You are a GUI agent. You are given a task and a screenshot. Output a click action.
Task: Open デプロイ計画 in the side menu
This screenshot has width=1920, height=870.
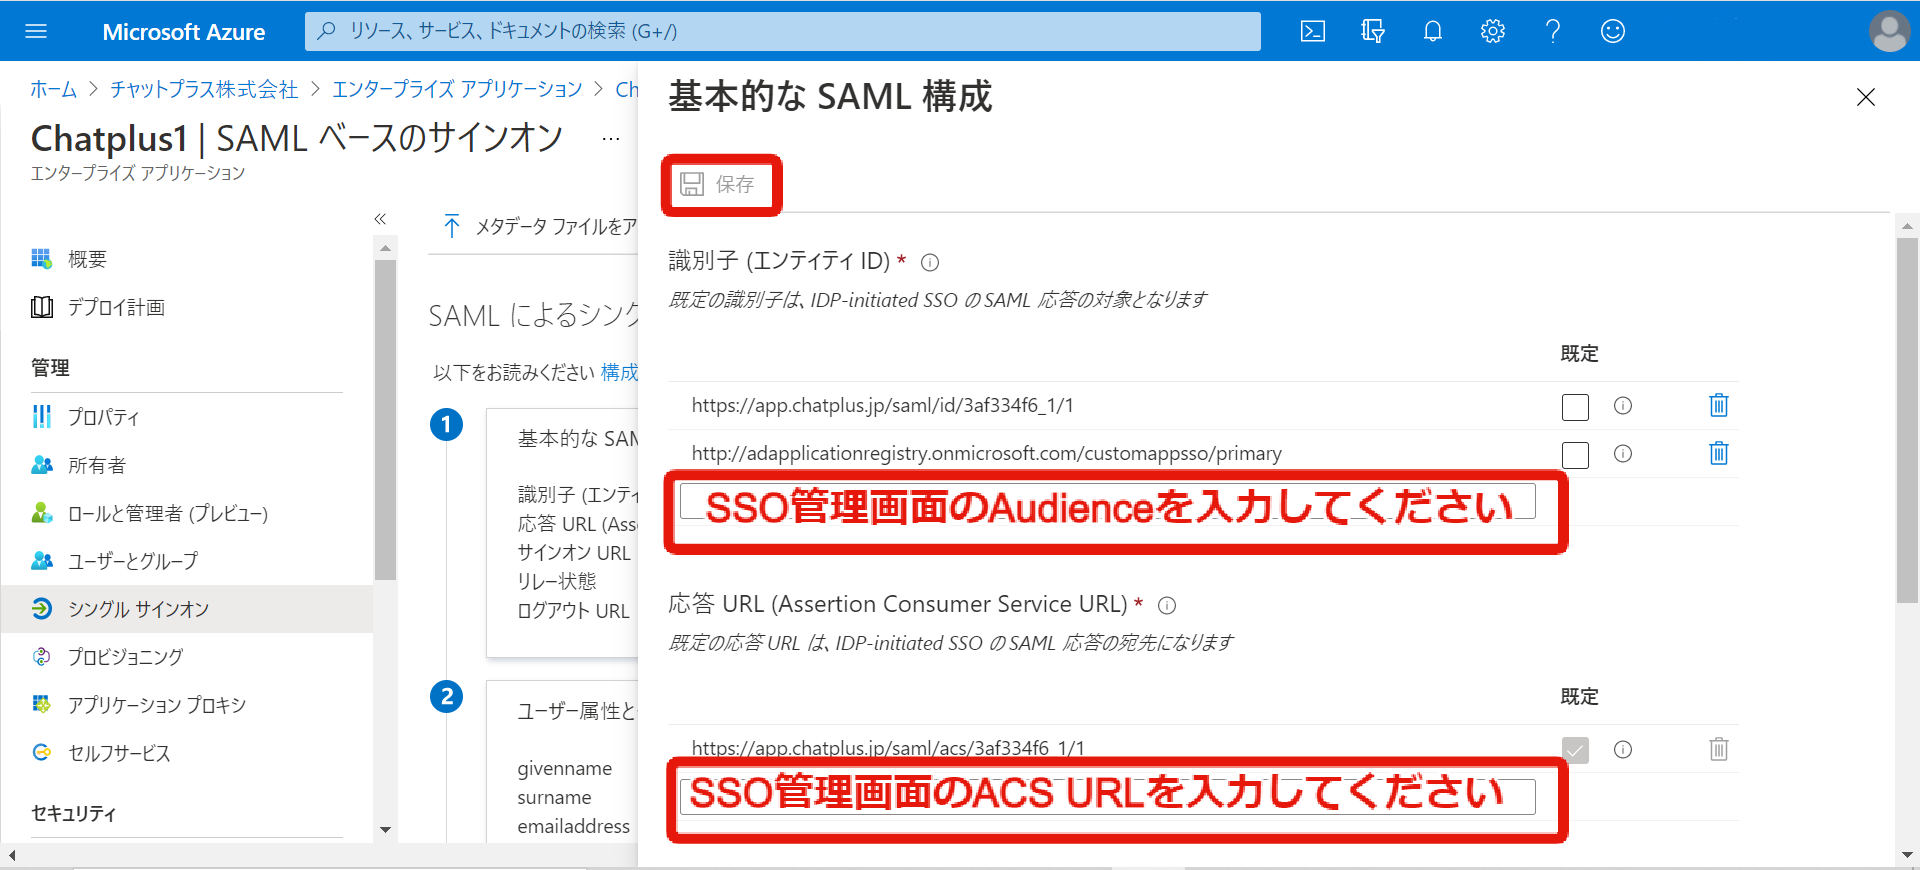[x=116, y=307]
